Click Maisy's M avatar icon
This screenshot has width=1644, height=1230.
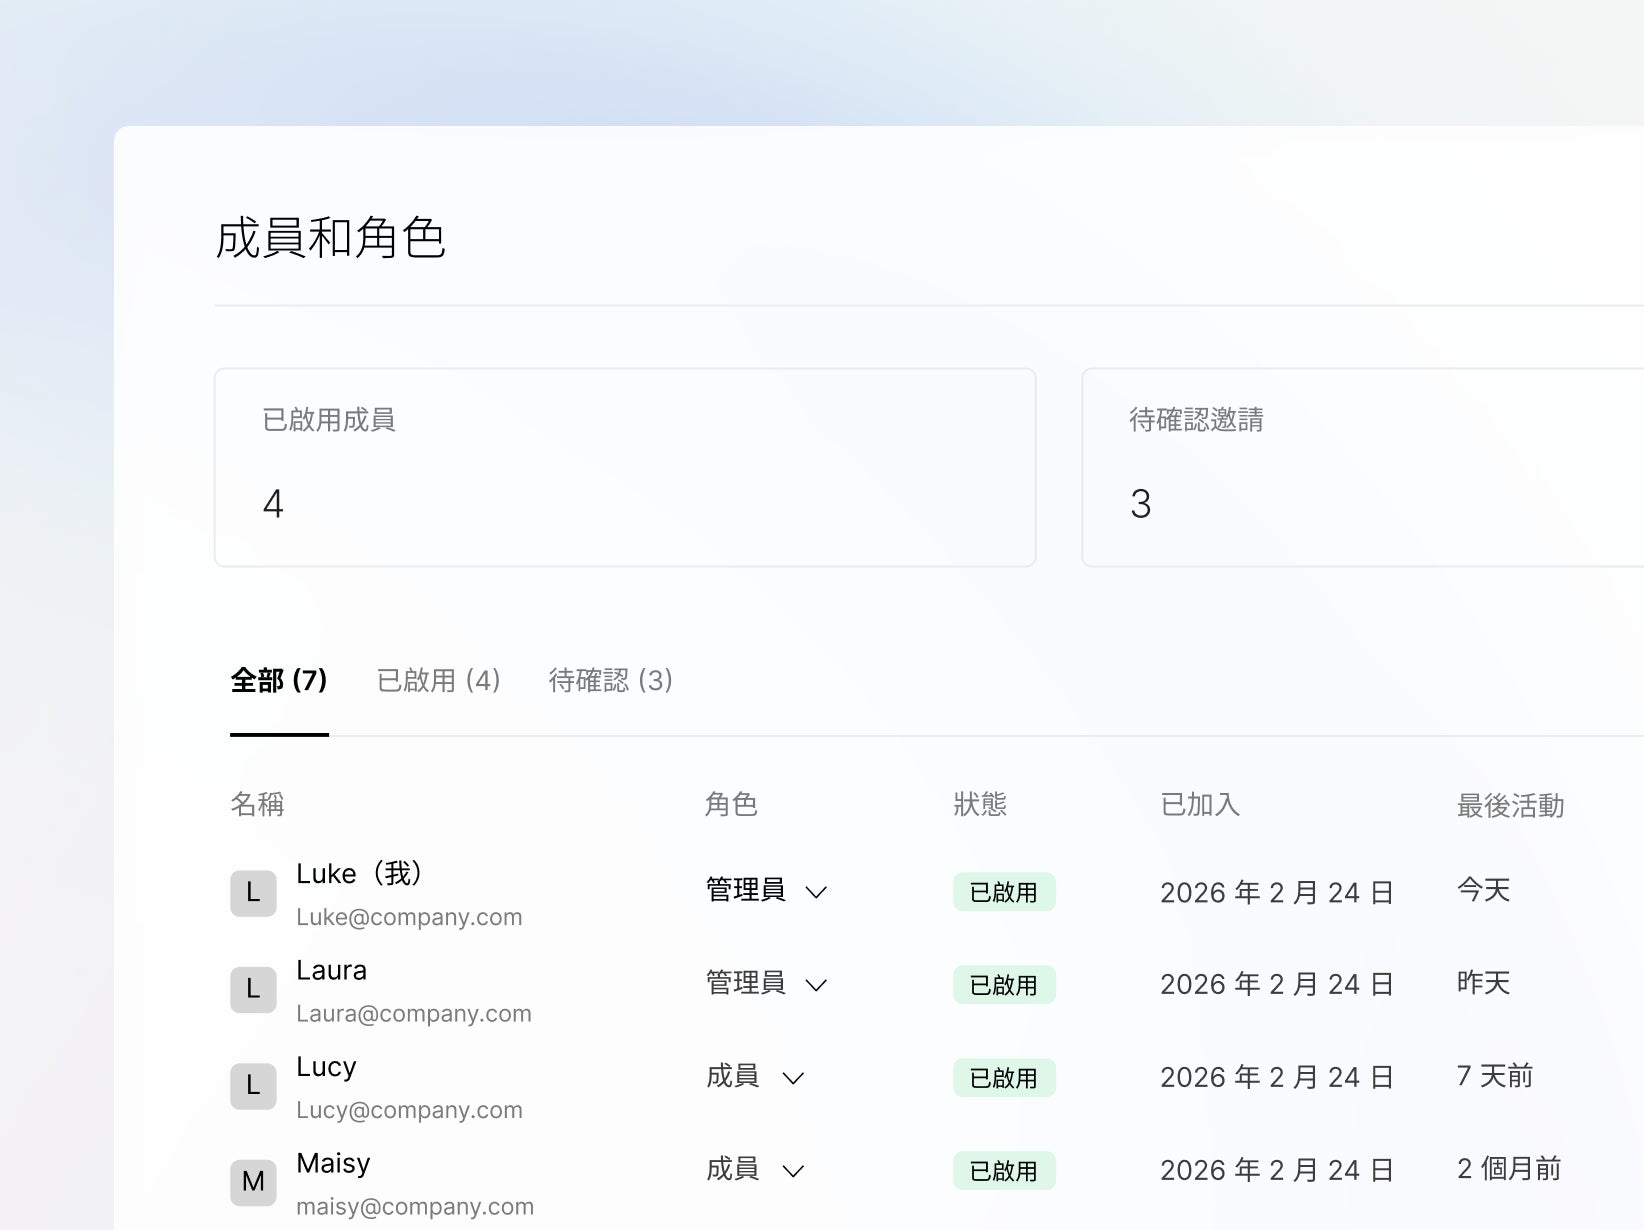(x=253, y=1182)
